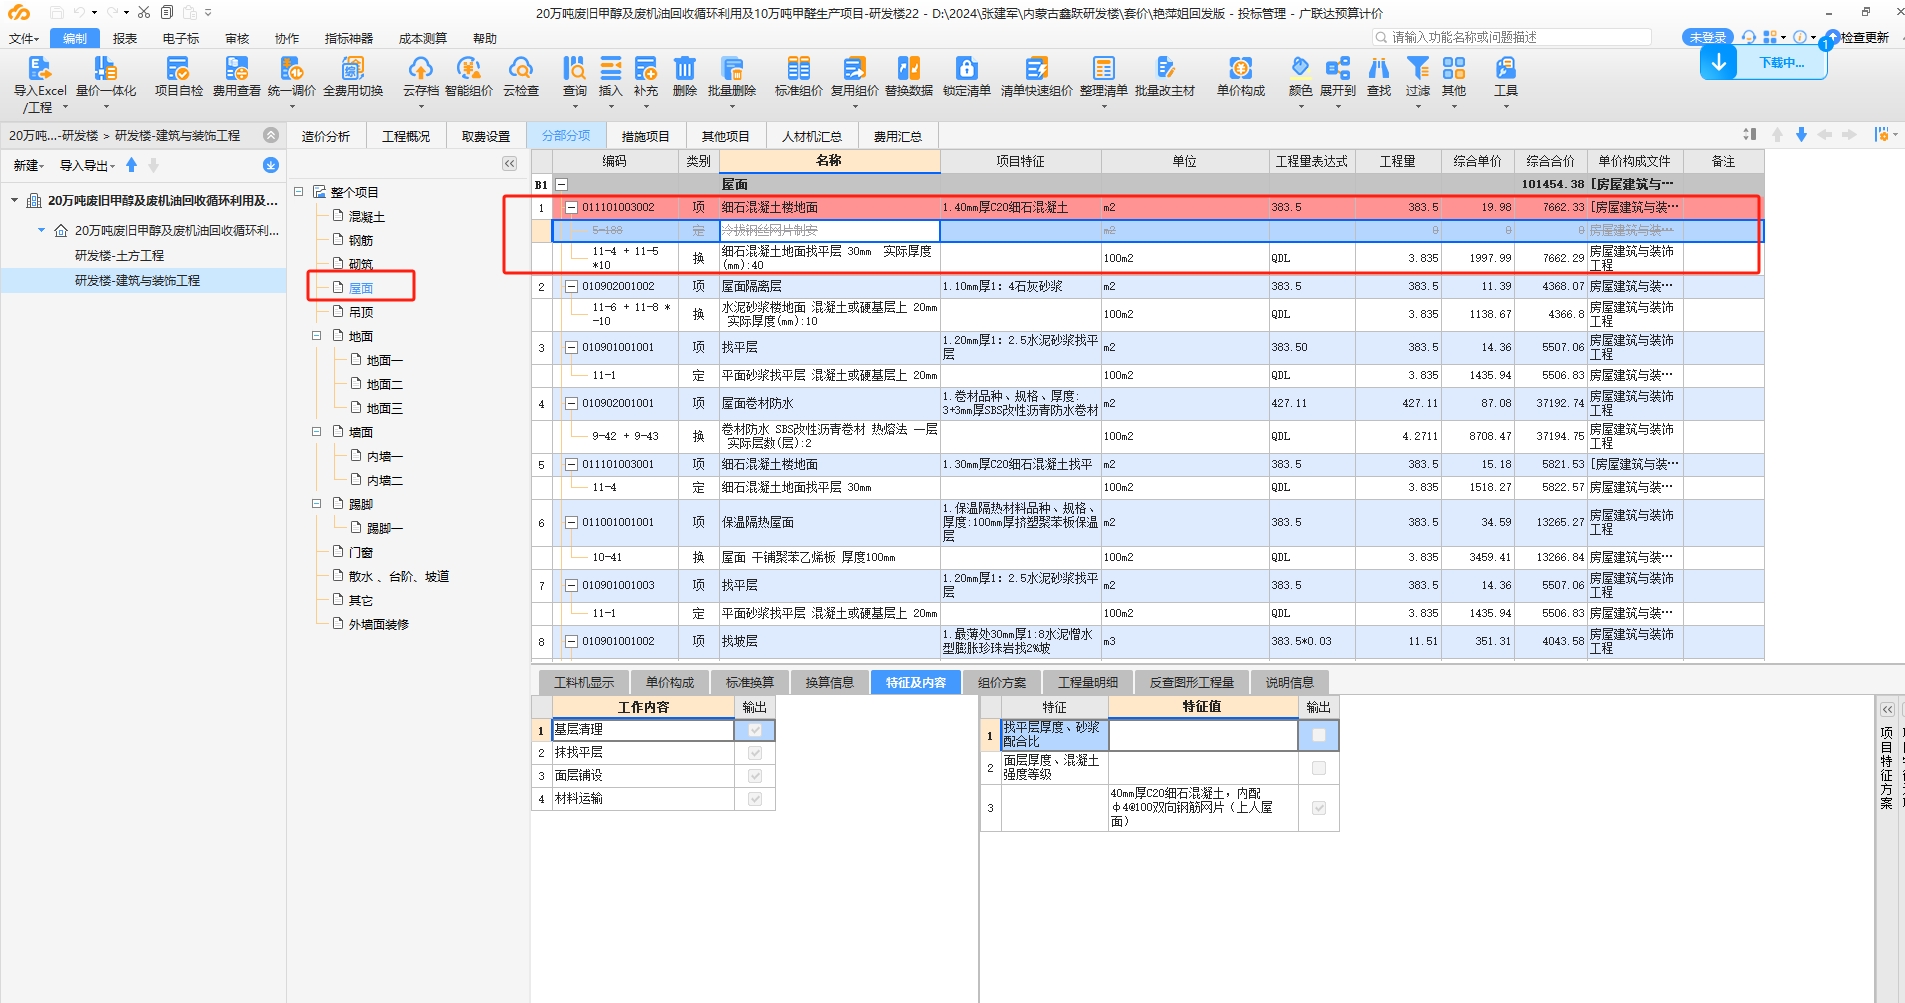Viewport: 1905px width, 1003px height.
Task: Toggle 输出 checkbox for 基层清理
Action: point(755,730)
